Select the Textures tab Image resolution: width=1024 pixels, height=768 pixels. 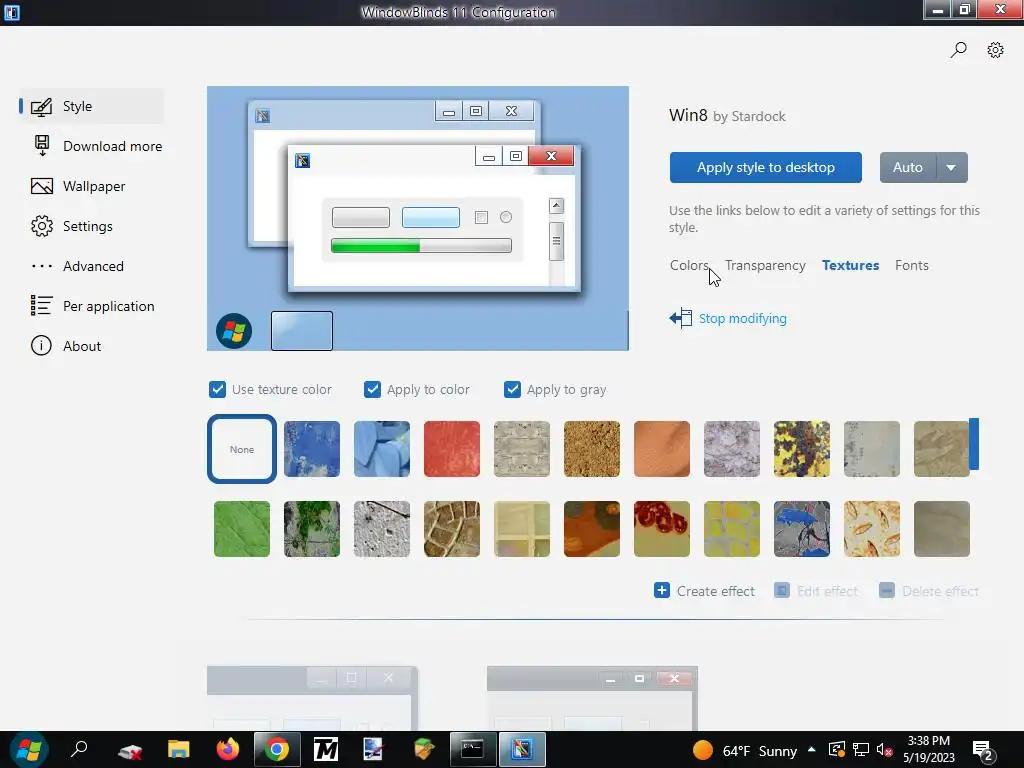click(850, 265)
